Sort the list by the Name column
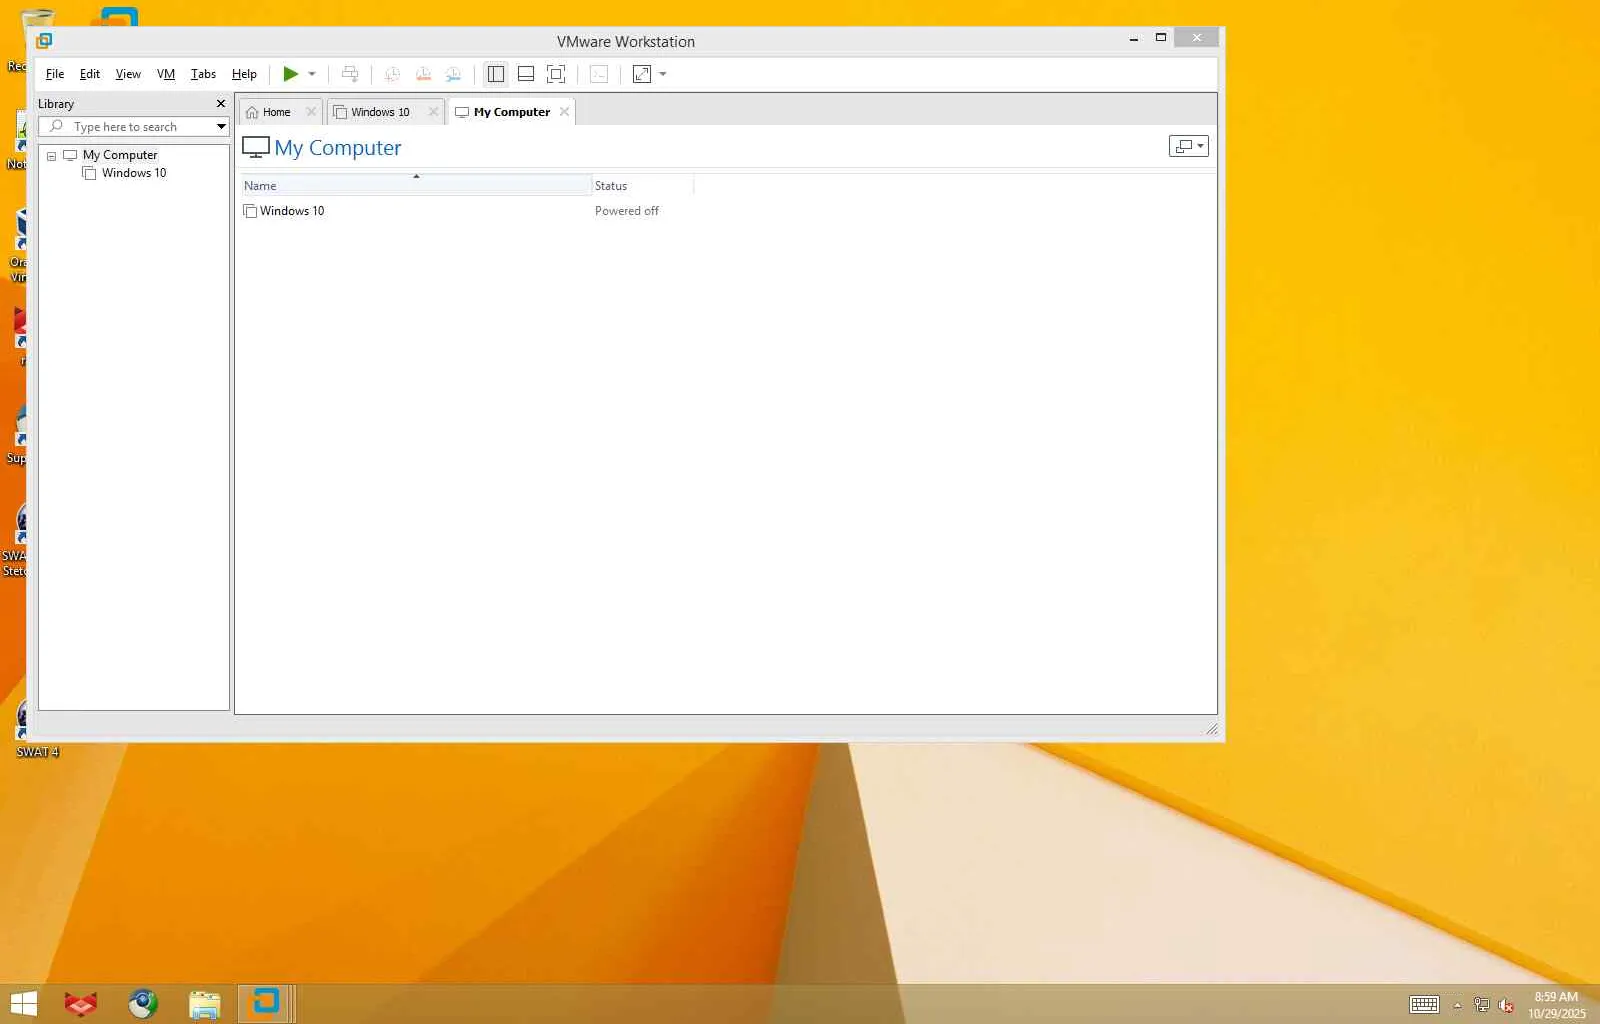The height and width of the screenshot is (1024, 1600). 416,185
